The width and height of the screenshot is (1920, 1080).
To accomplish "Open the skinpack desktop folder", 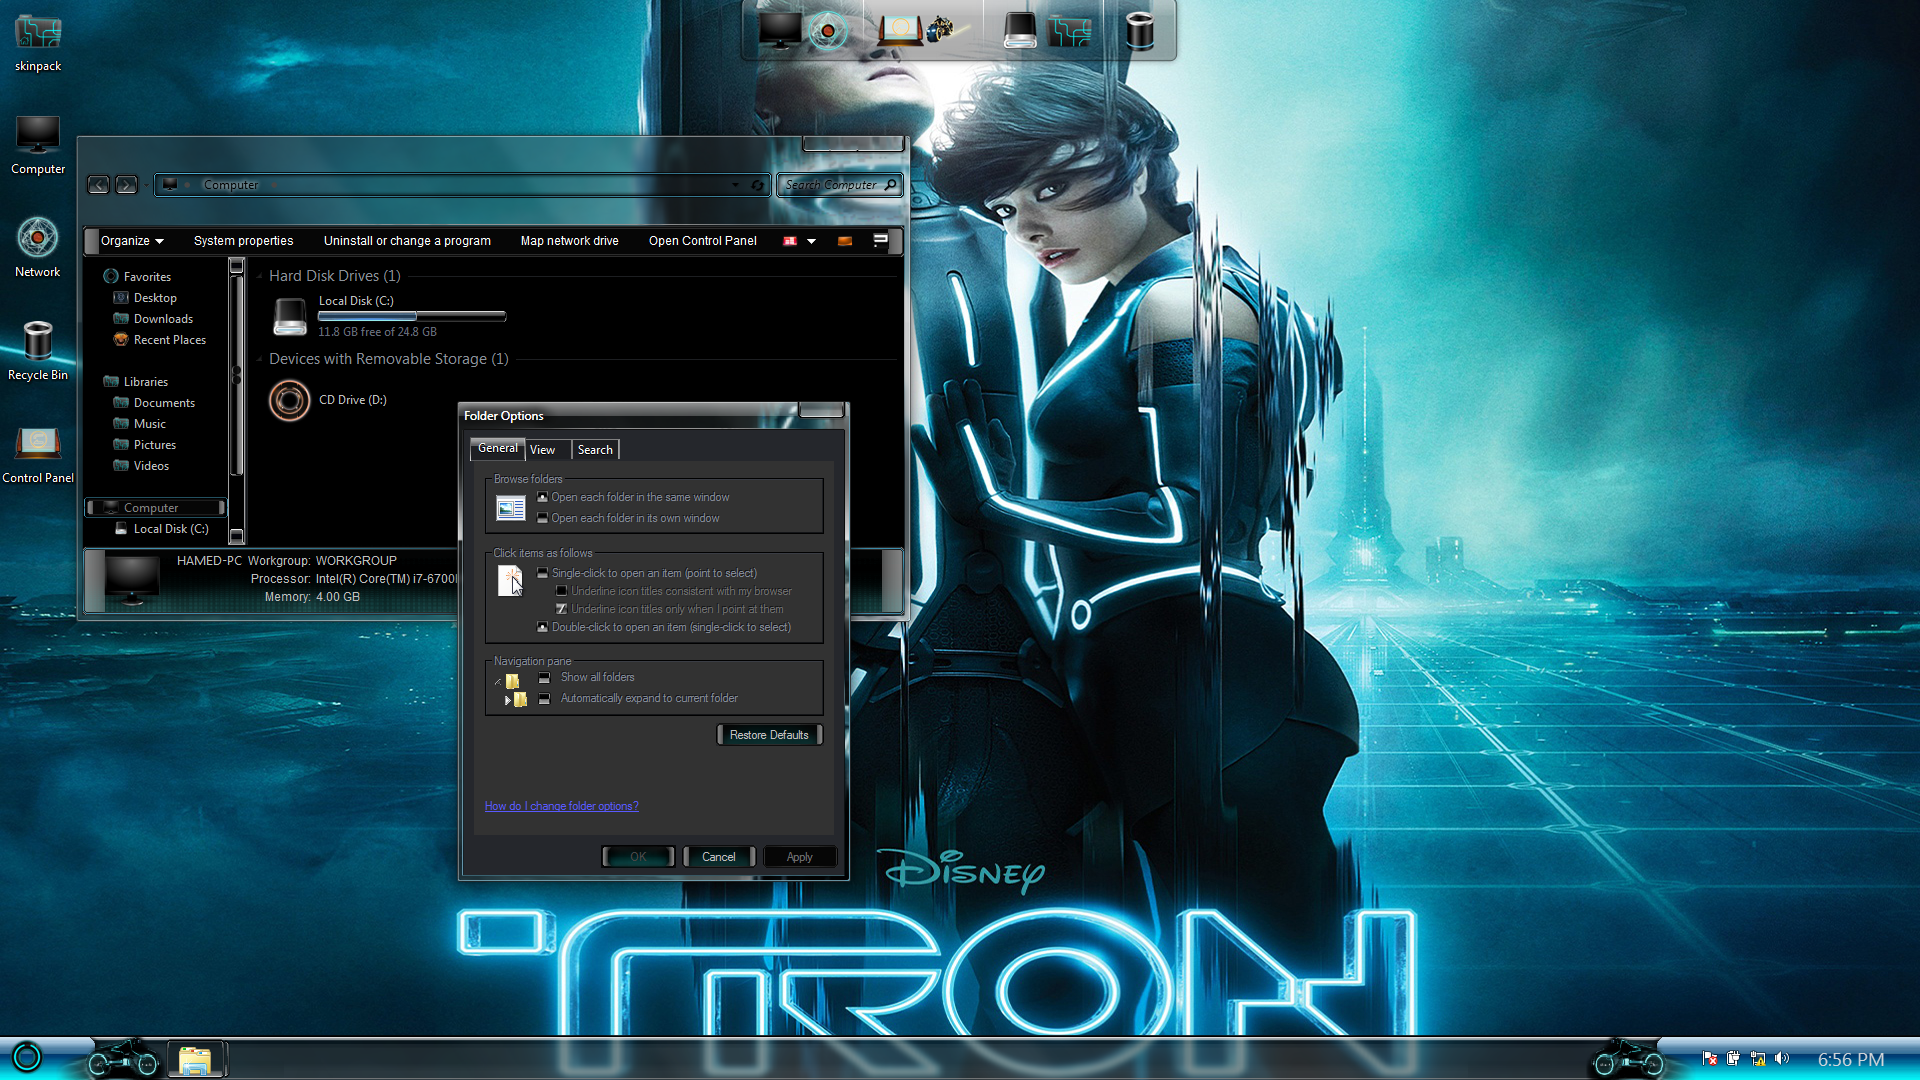I will pyautogui.click(x=38, y=34).
